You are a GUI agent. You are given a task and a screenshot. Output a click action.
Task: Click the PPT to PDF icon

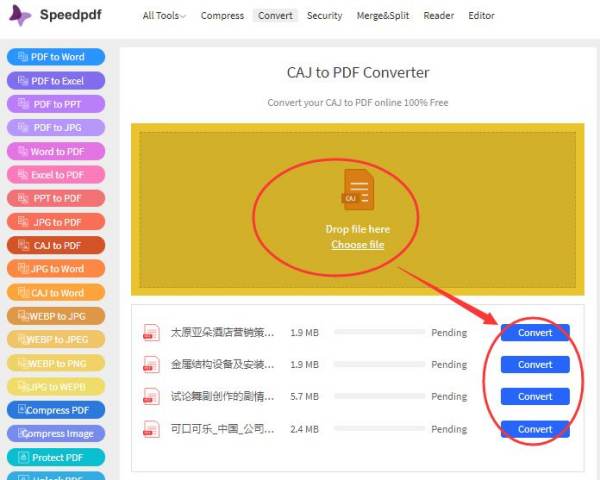click(23, 198)
